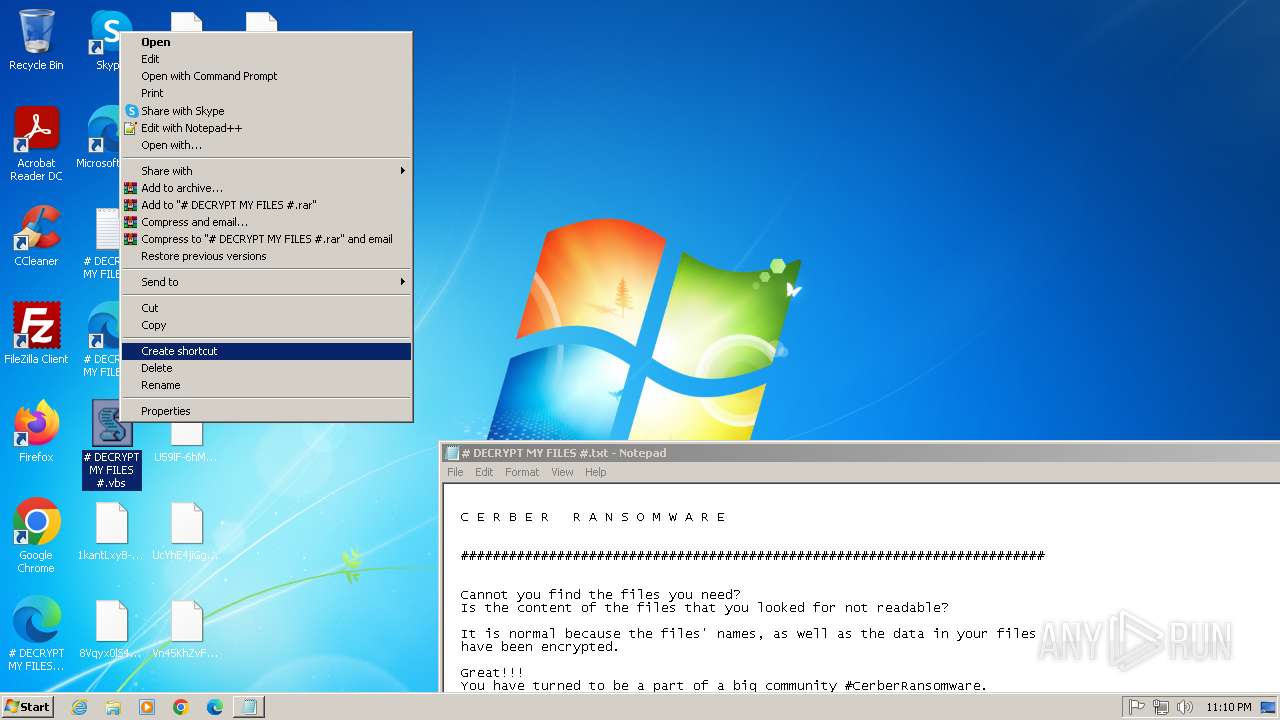1280x720 pixels.
Task: Select the Firefox desktop shortcut
Action: pyautogui.click(x=36, y=432)
